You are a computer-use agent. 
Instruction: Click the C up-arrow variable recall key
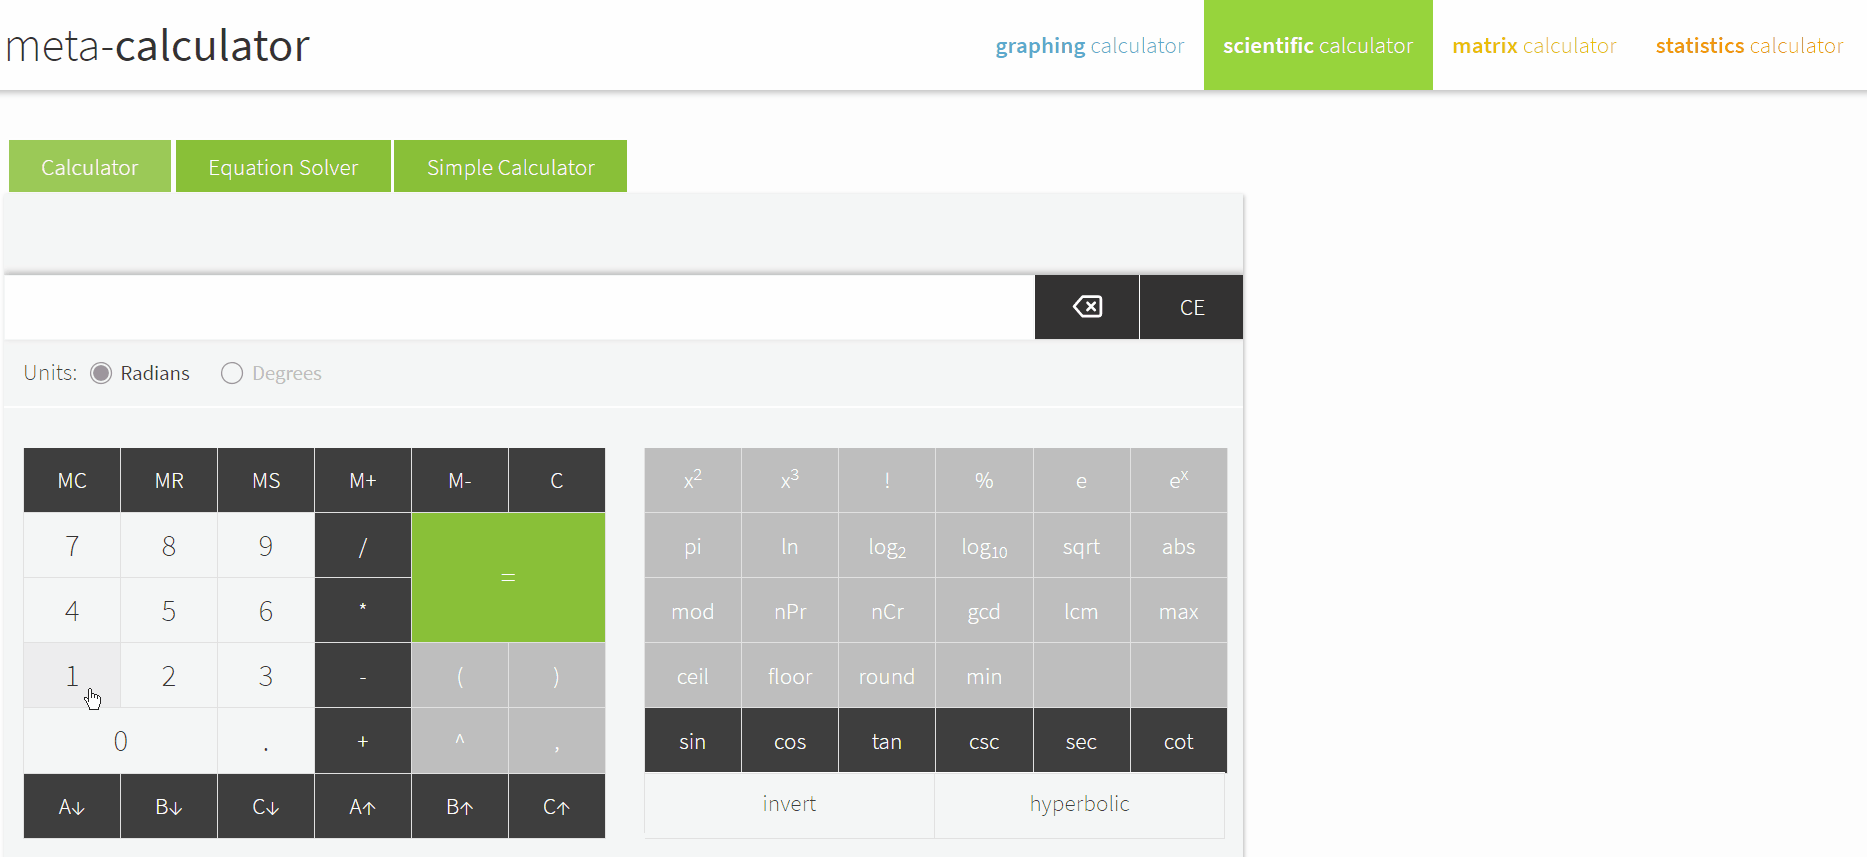[x=557, y=806]
